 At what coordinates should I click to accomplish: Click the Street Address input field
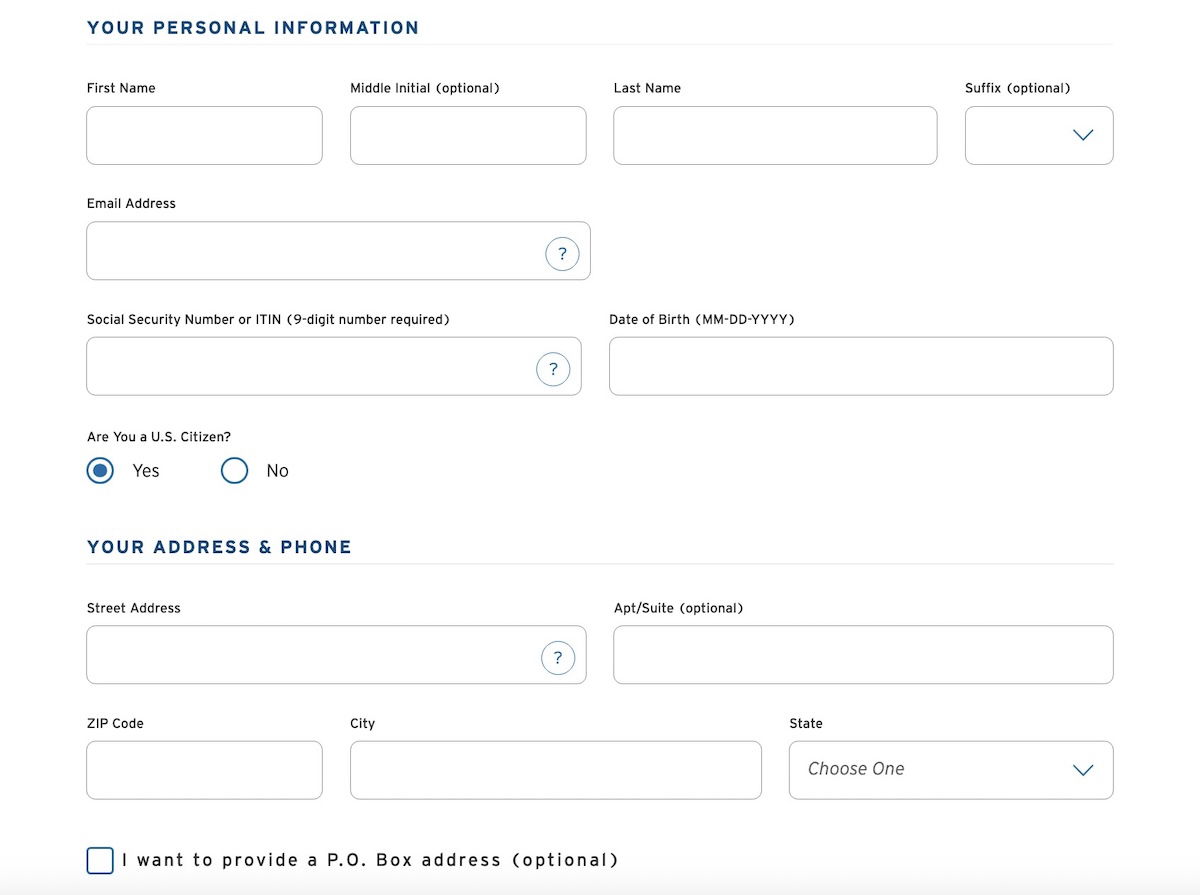point(312,655)
